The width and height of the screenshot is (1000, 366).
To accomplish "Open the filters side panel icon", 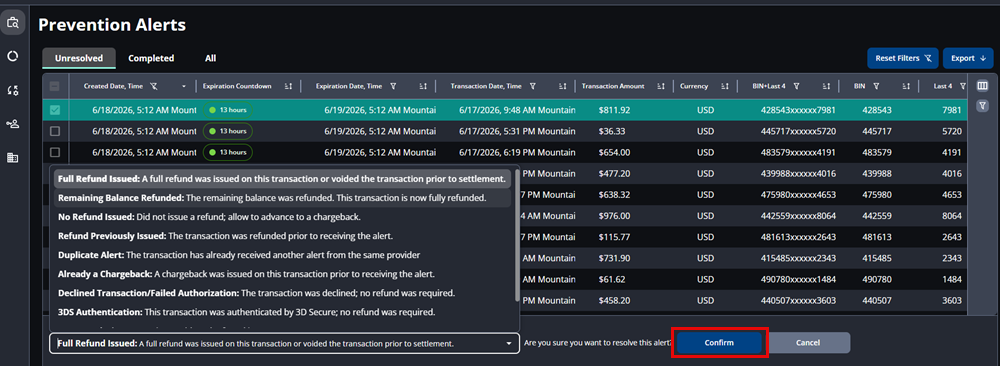I will coord(982,105).
